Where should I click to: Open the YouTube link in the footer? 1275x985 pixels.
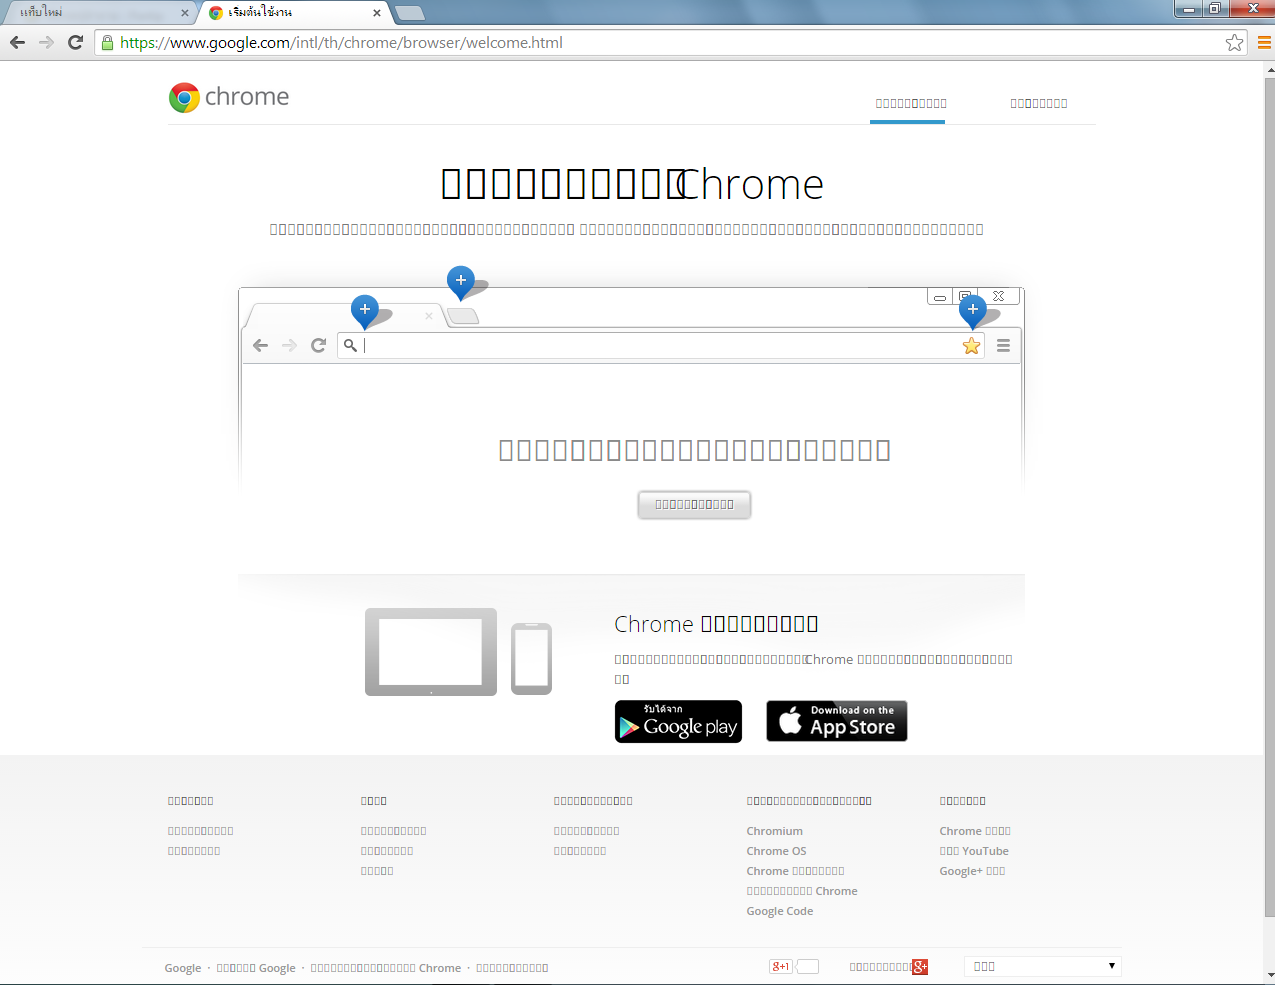coord(974,851)
